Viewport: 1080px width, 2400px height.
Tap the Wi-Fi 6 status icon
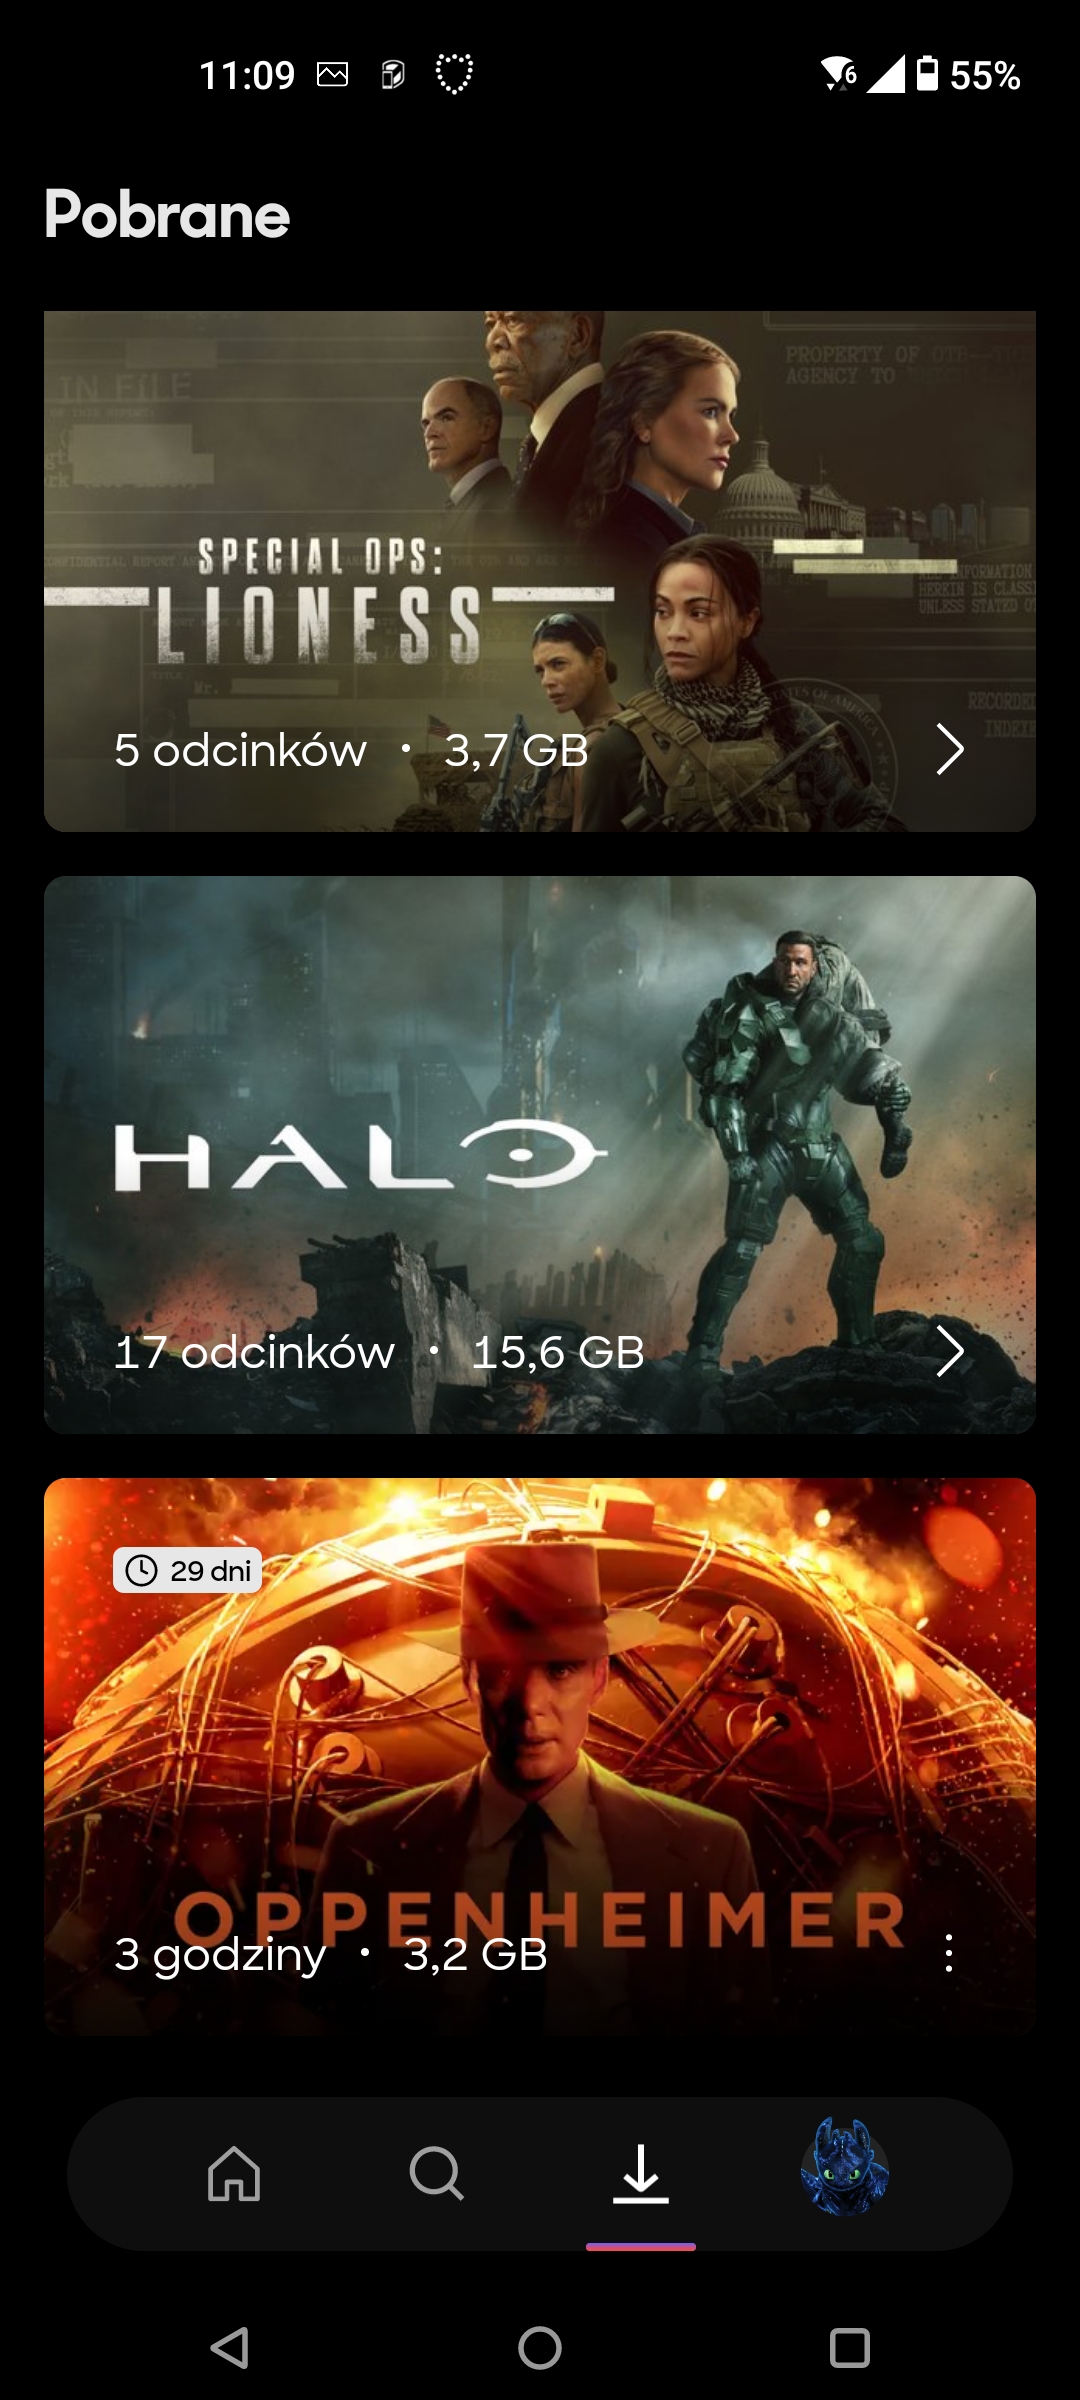[838, 74]
